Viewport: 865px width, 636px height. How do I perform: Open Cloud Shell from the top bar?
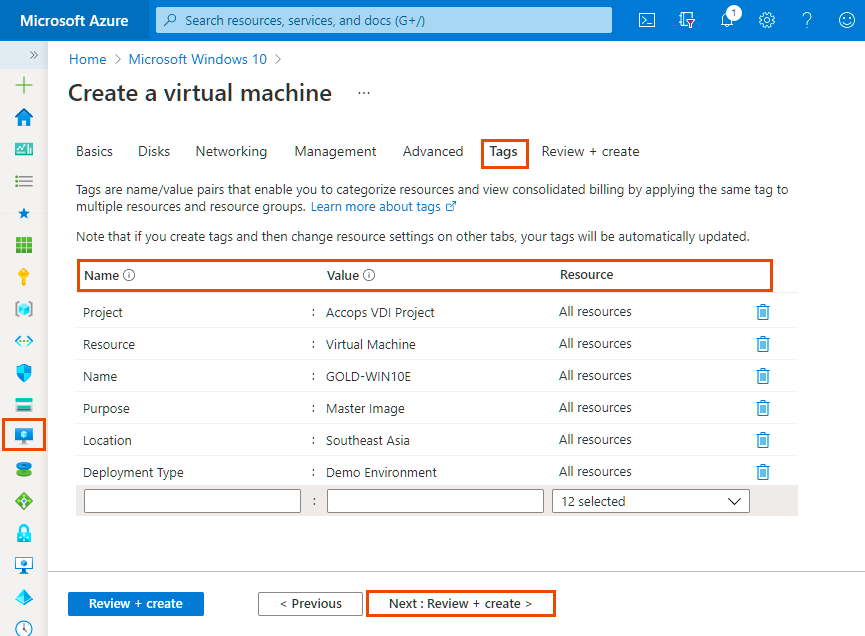pyautogui.click(x=647, y=20)
